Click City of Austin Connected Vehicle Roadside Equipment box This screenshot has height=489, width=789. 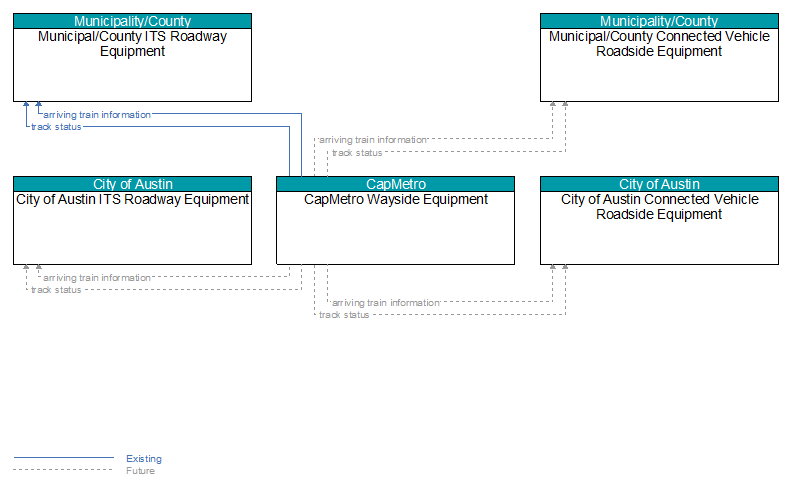click(659, 220)
